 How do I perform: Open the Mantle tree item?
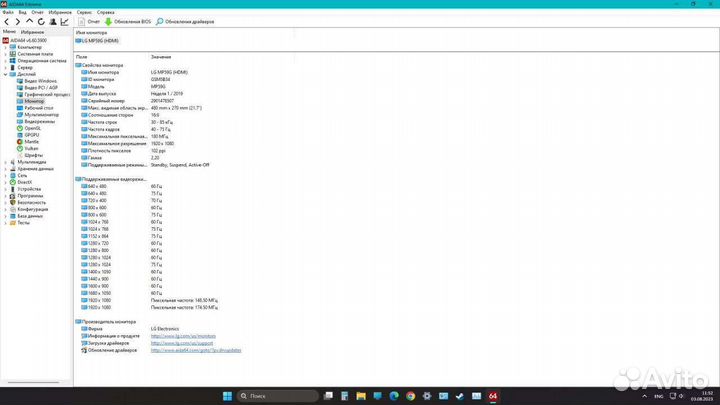click(28, 142)
